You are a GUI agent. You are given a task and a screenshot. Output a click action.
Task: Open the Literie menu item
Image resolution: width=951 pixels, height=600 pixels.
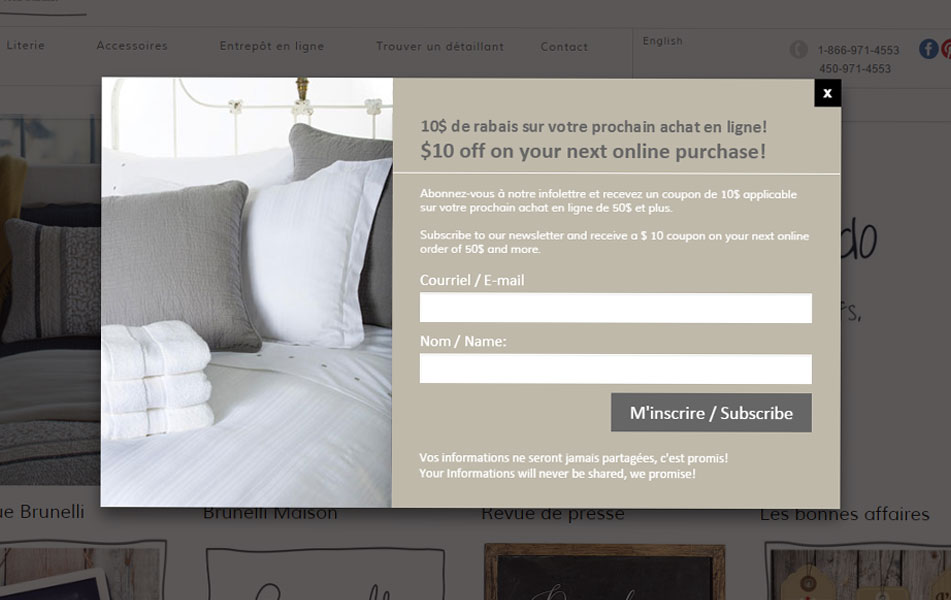pos(25,46)
